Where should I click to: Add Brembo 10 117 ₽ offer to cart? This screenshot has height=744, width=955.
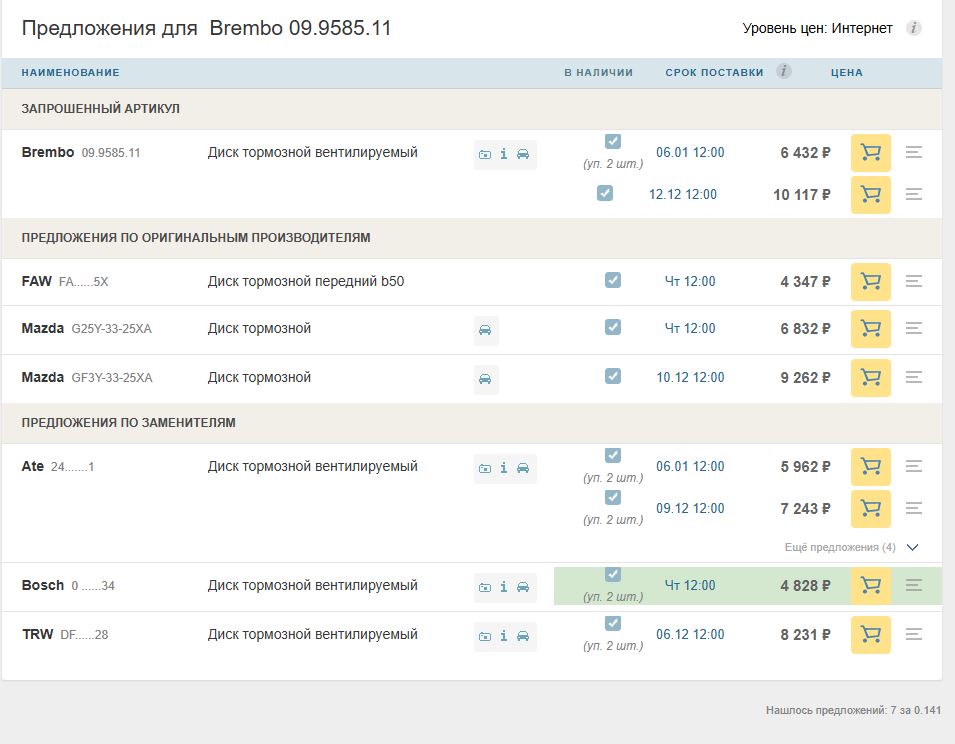click(870, 195)
